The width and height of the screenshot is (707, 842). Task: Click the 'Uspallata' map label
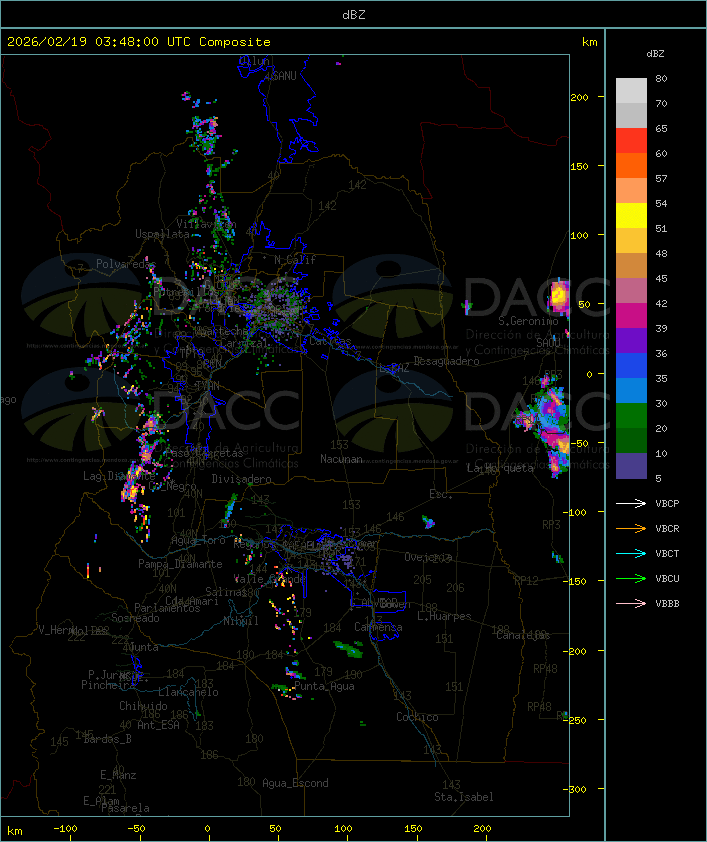[162, 234]
